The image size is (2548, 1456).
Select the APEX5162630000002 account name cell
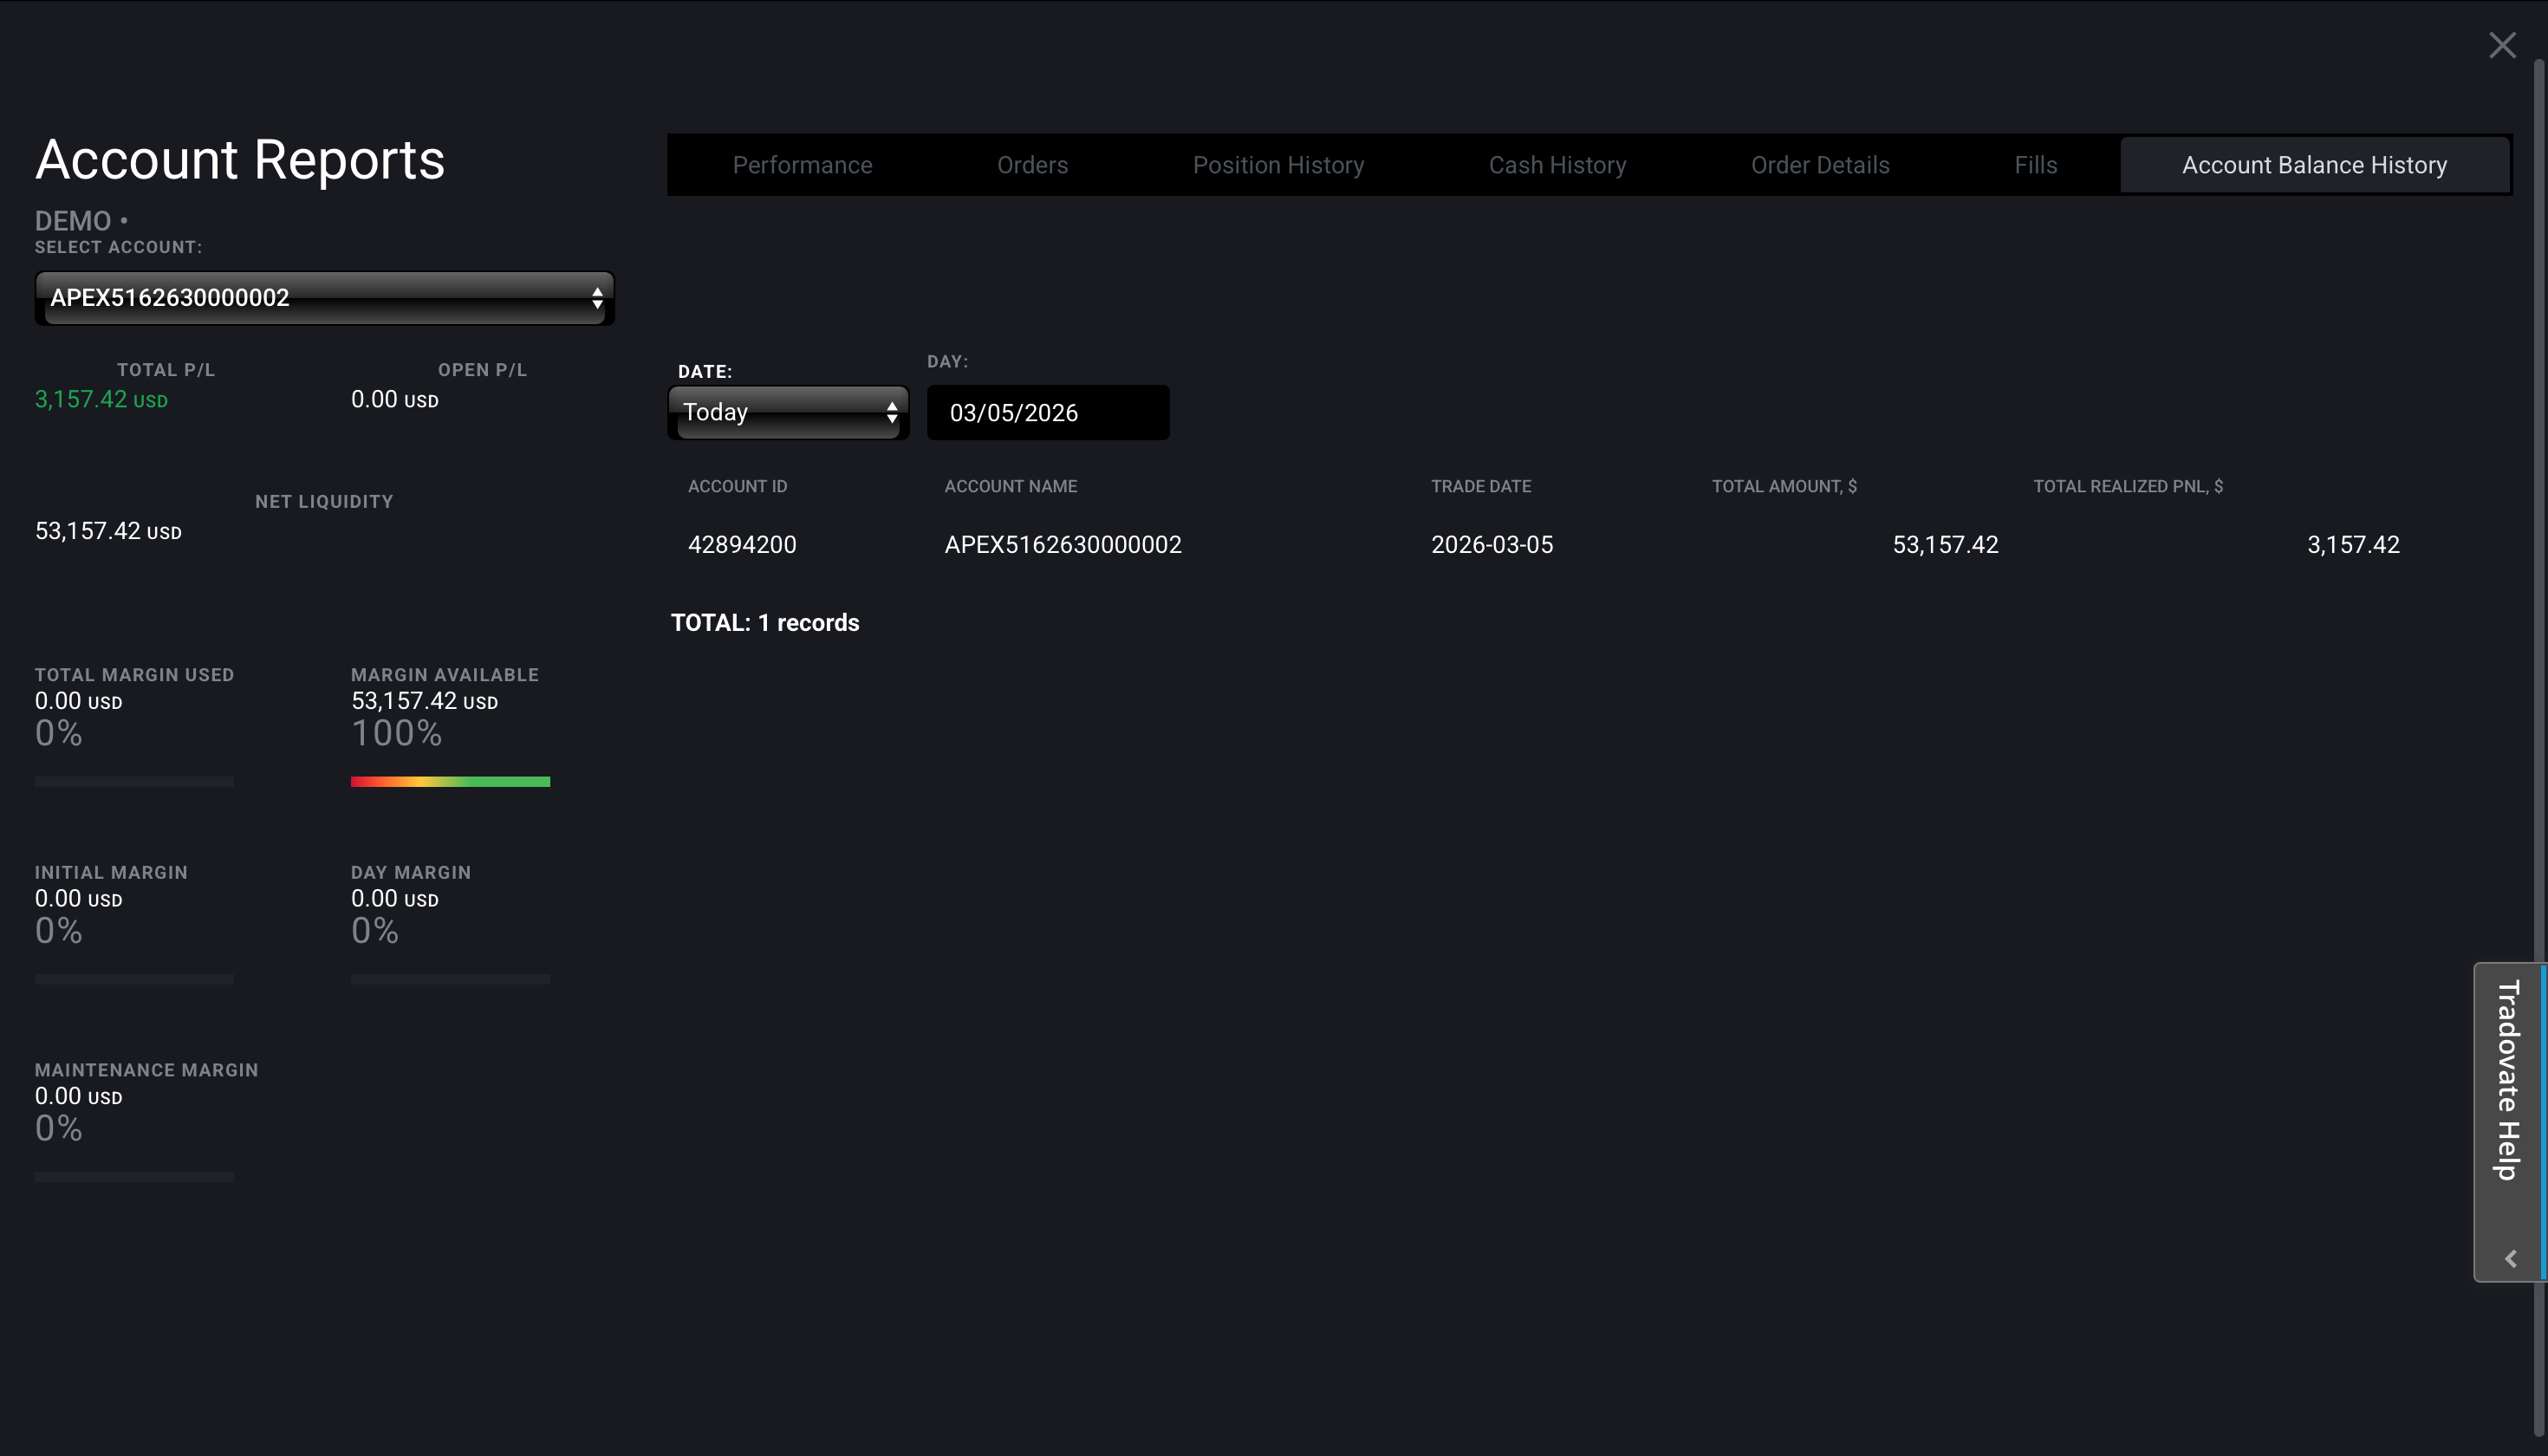pos(1062,545)
